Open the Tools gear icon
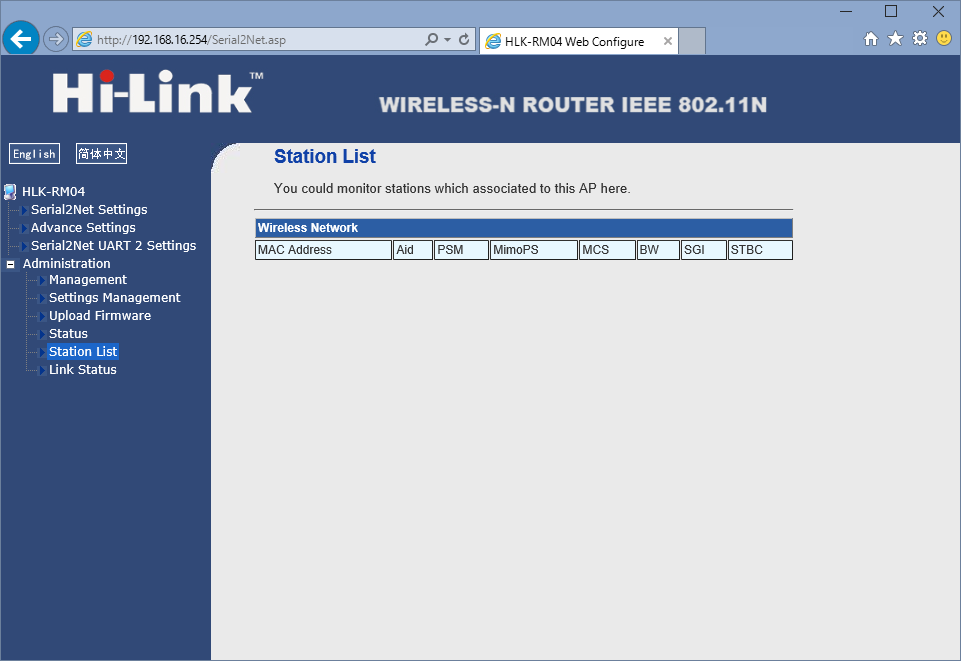 920,39
